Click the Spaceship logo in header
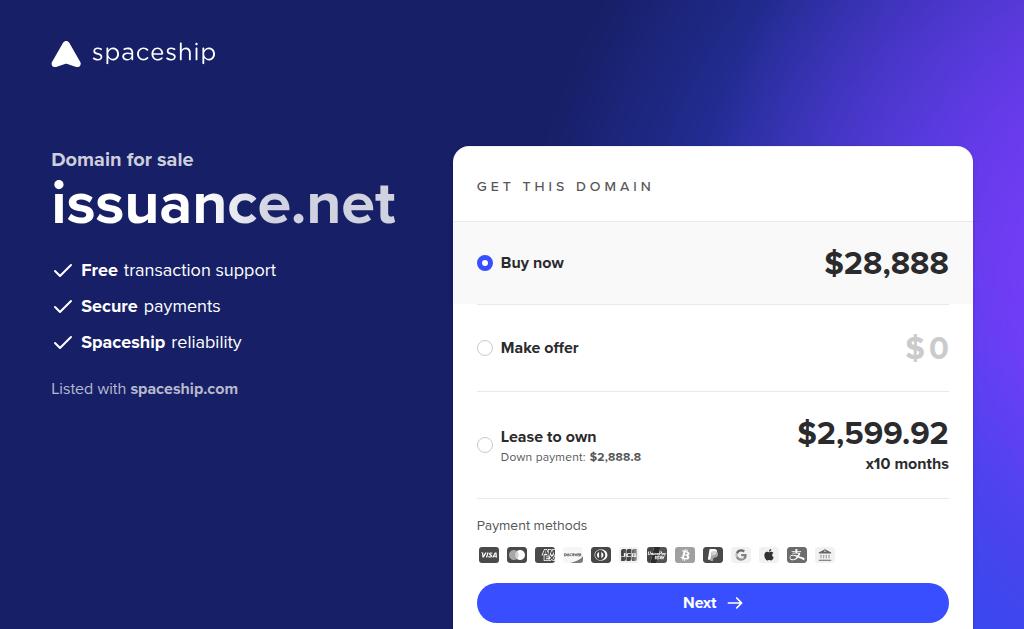This screenshot has height=629, width=1024. pos(133,53)
